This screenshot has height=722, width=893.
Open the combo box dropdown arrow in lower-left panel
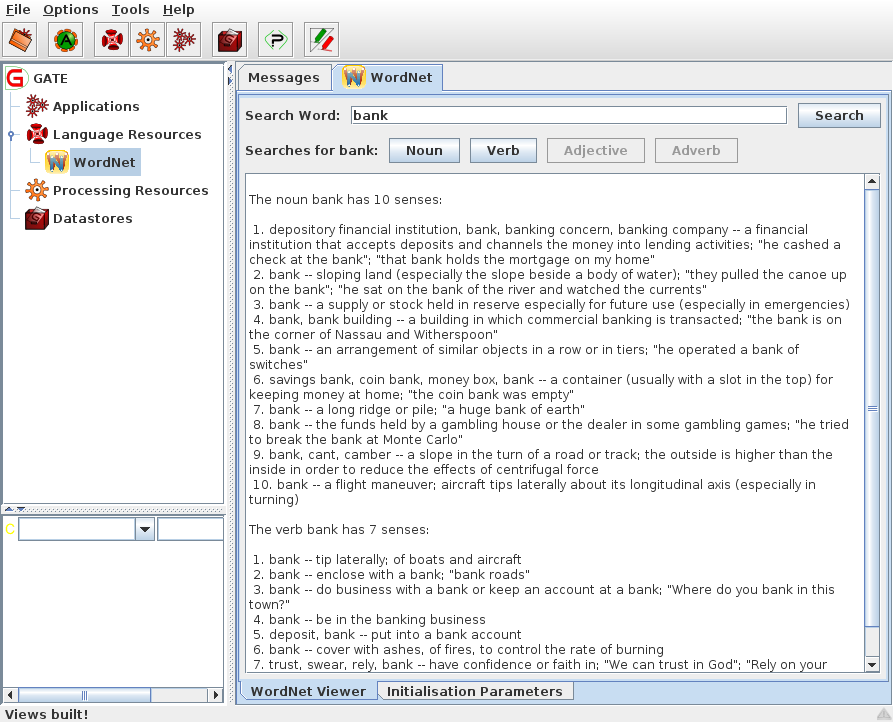coord(145,529)
